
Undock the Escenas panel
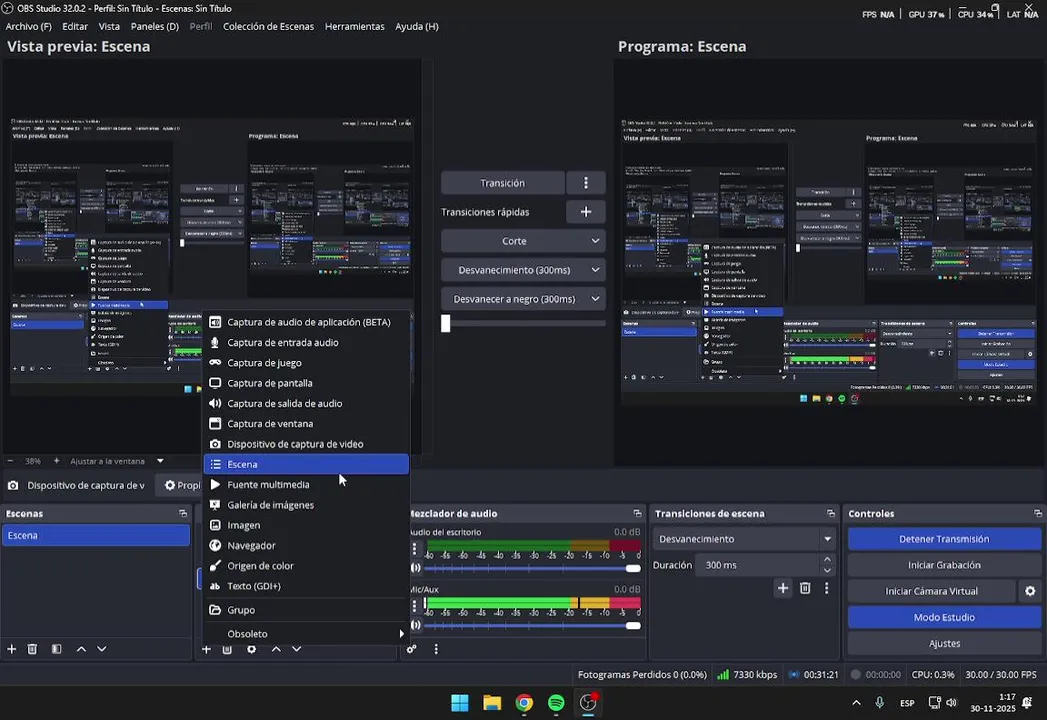183,514
